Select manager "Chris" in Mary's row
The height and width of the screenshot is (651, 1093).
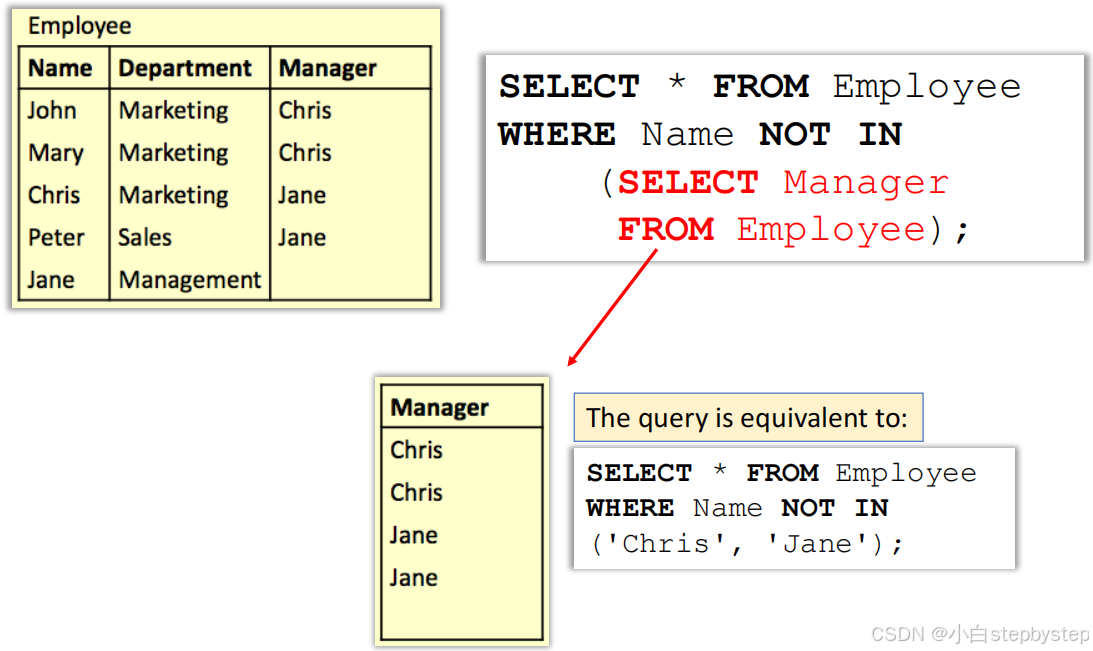[305, 153]
